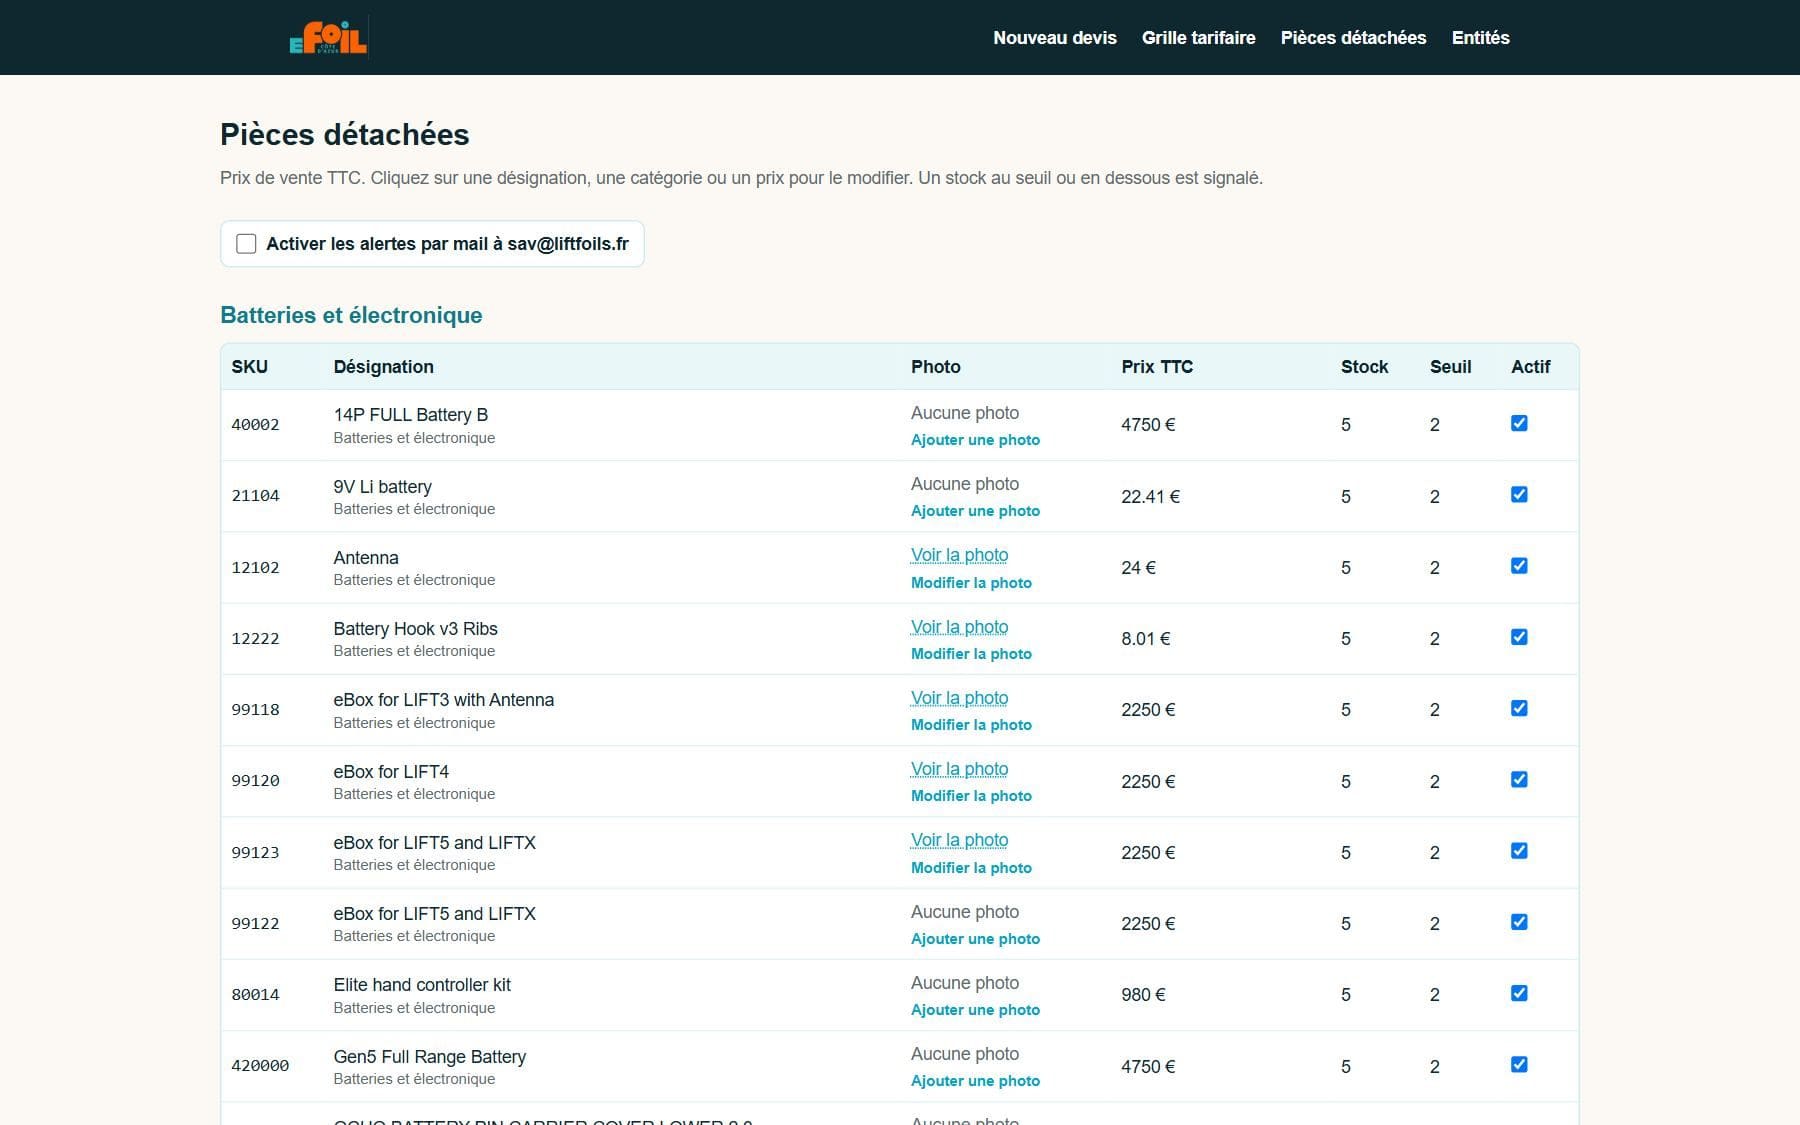
Task: Go to Grille tarifaire
Action: (1198, 37)
